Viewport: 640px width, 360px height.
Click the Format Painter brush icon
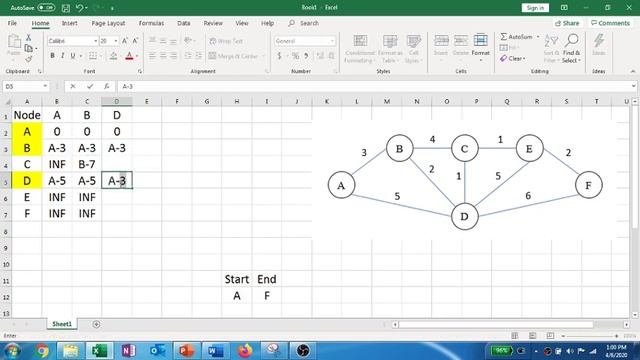[29, 60]
